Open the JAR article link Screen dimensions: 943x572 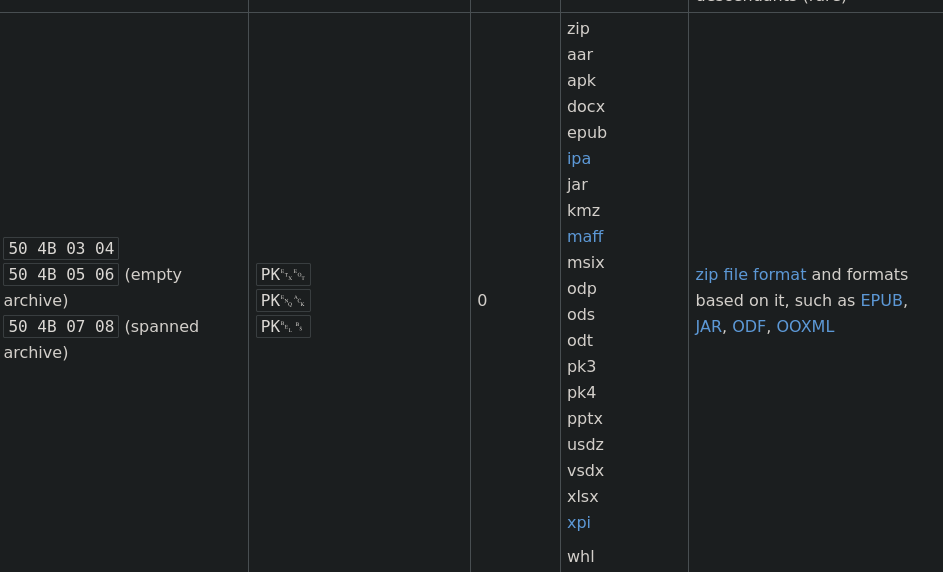(708, 327)
